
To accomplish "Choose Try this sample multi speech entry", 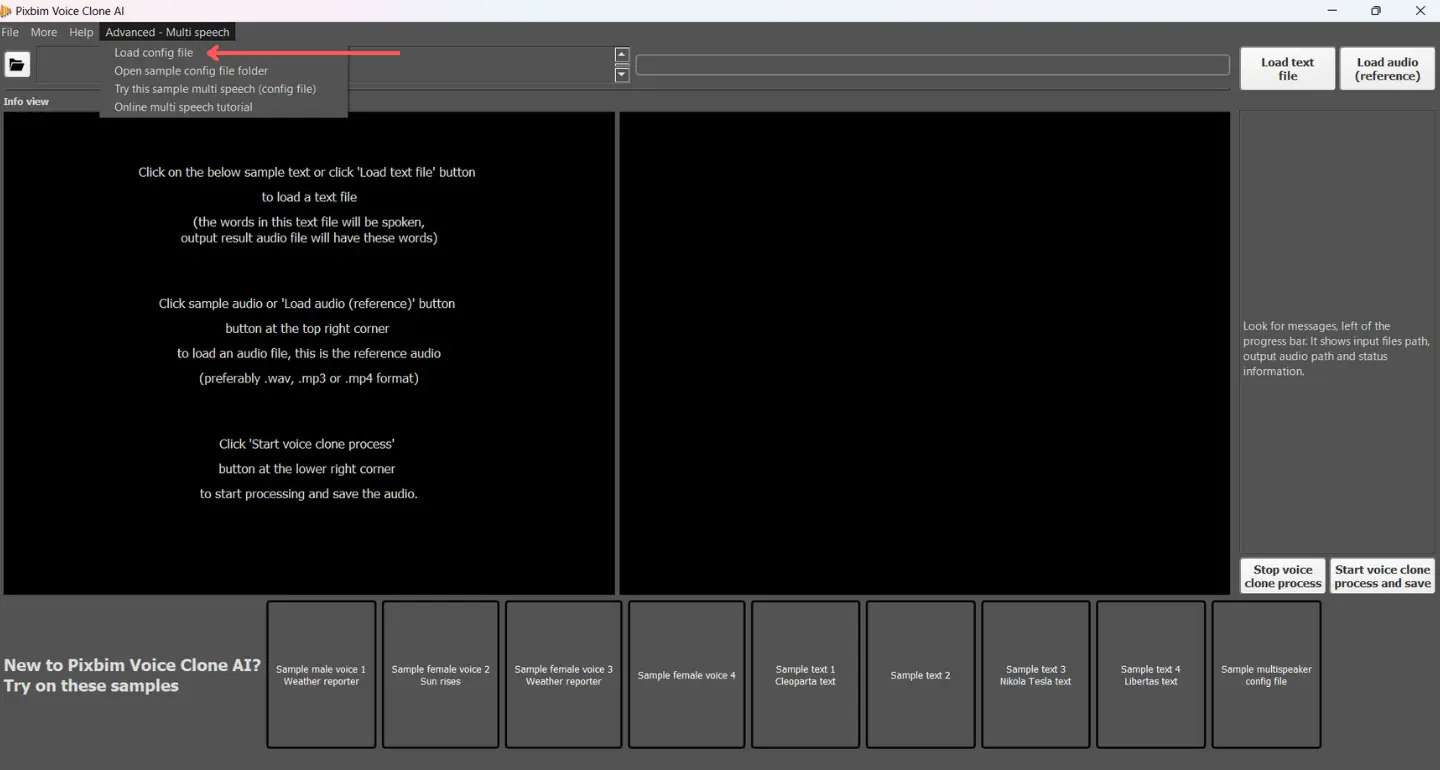I will click(x=215, y=89).
